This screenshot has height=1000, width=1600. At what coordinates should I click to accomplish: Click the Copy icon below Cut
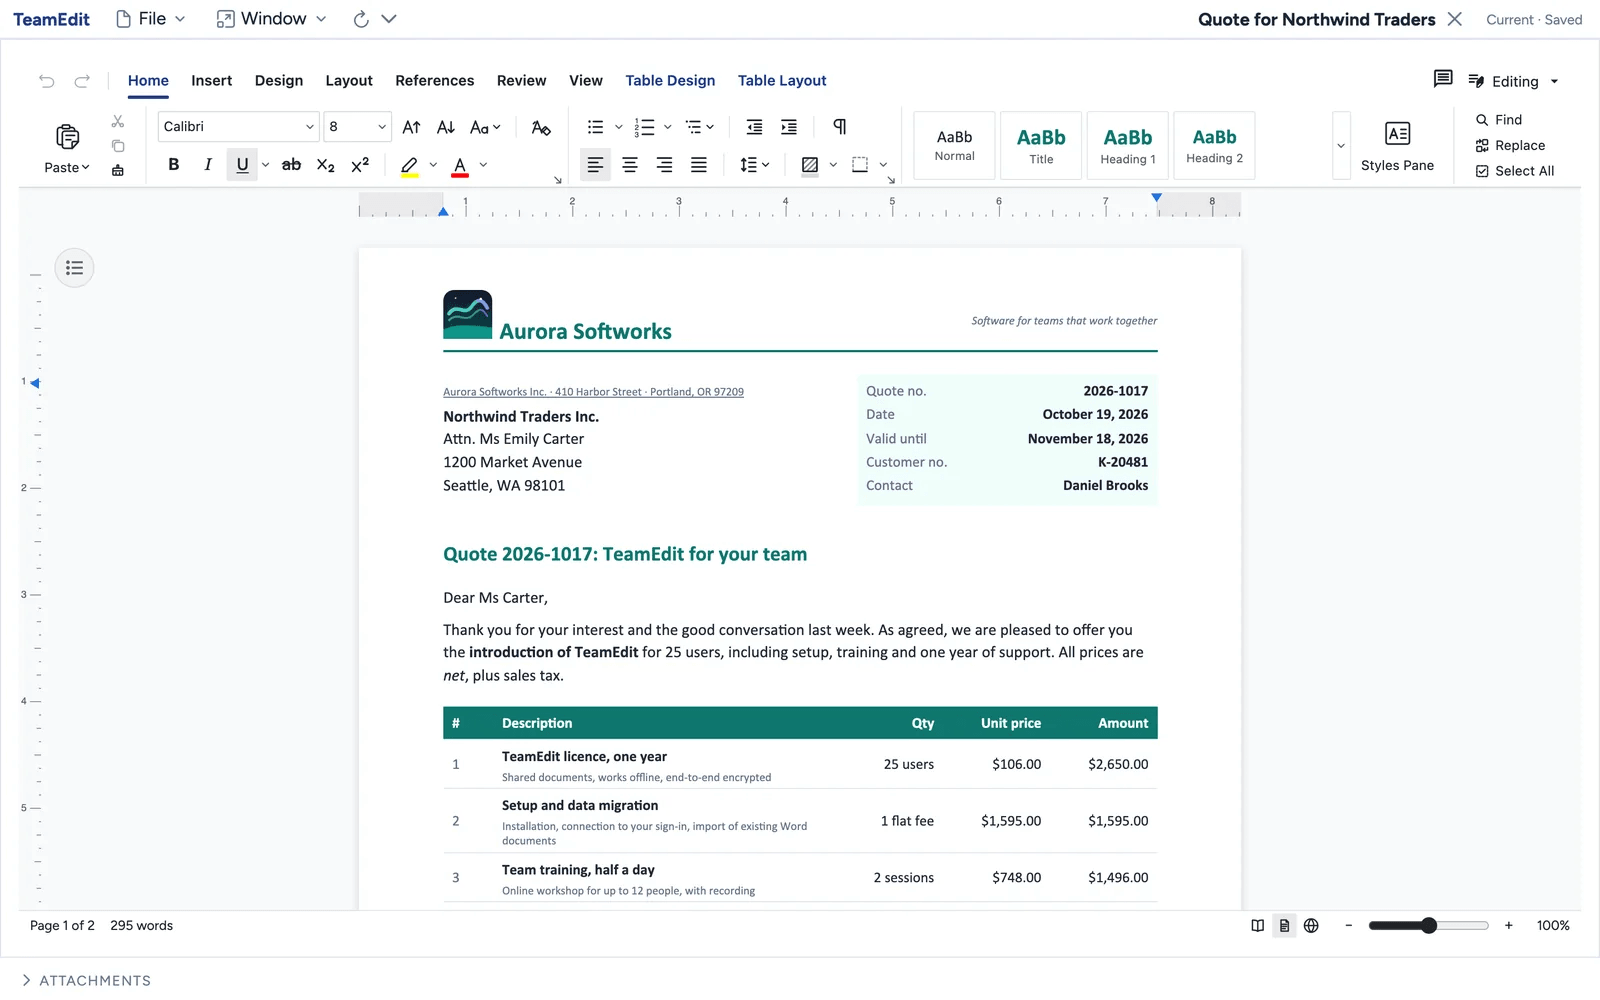118,146
